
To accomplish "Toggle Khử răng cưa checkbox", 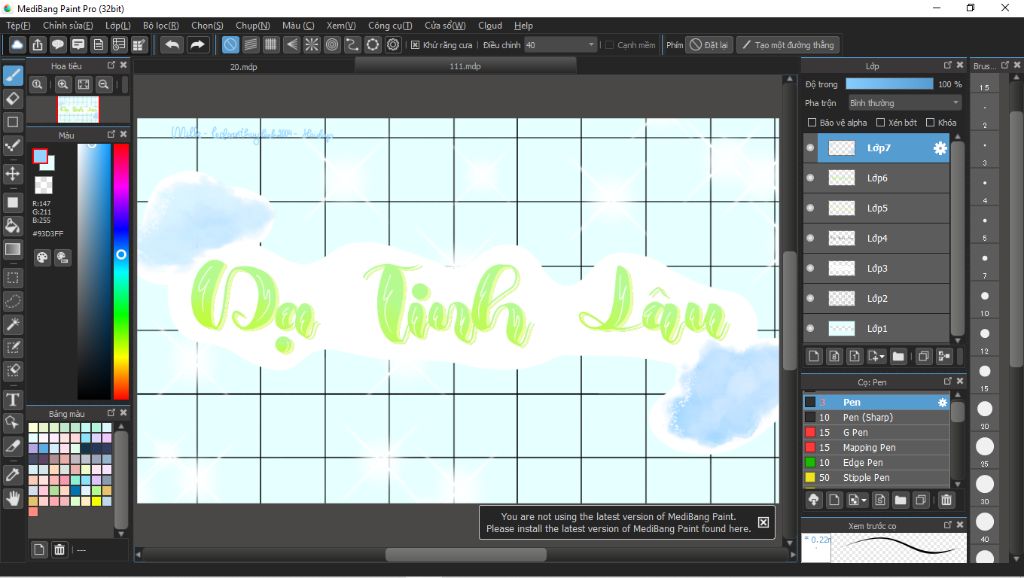I will [415, 45].
